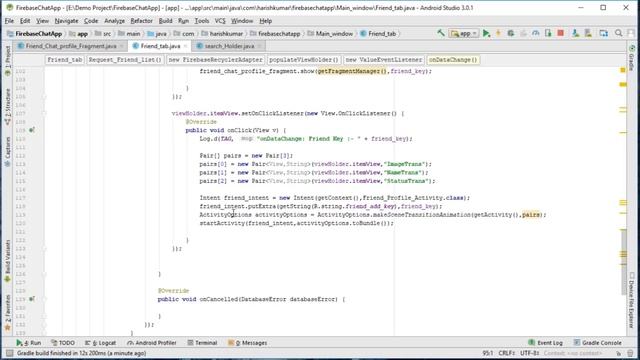
Task: Run the app with green play icon
Action: point(486,33)
